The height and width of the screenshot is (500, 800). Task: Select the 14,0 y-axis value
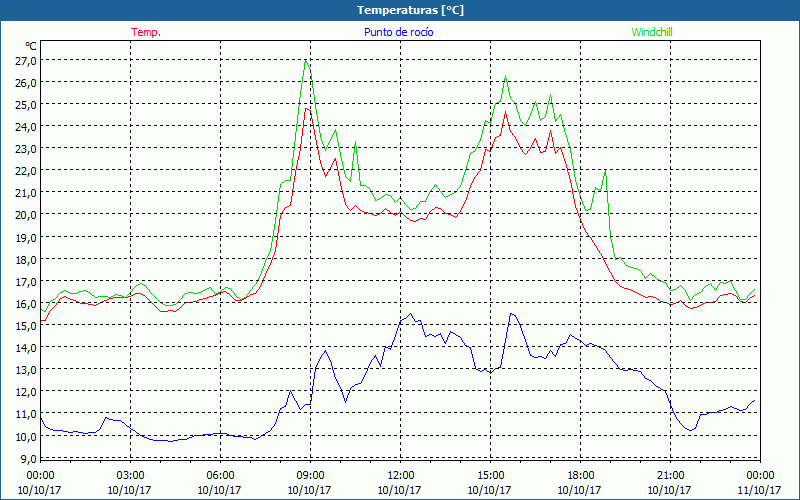(26, 347)
